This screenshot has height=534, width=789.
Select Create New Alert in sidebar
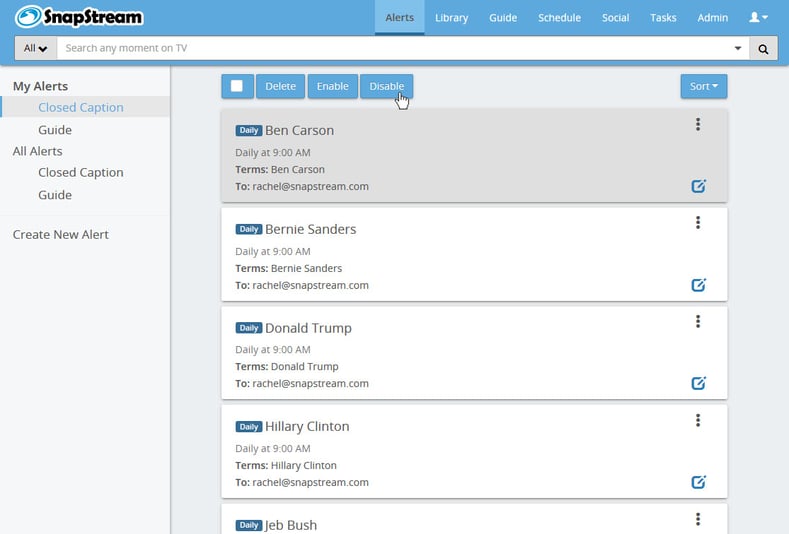[x=61, y=234]
